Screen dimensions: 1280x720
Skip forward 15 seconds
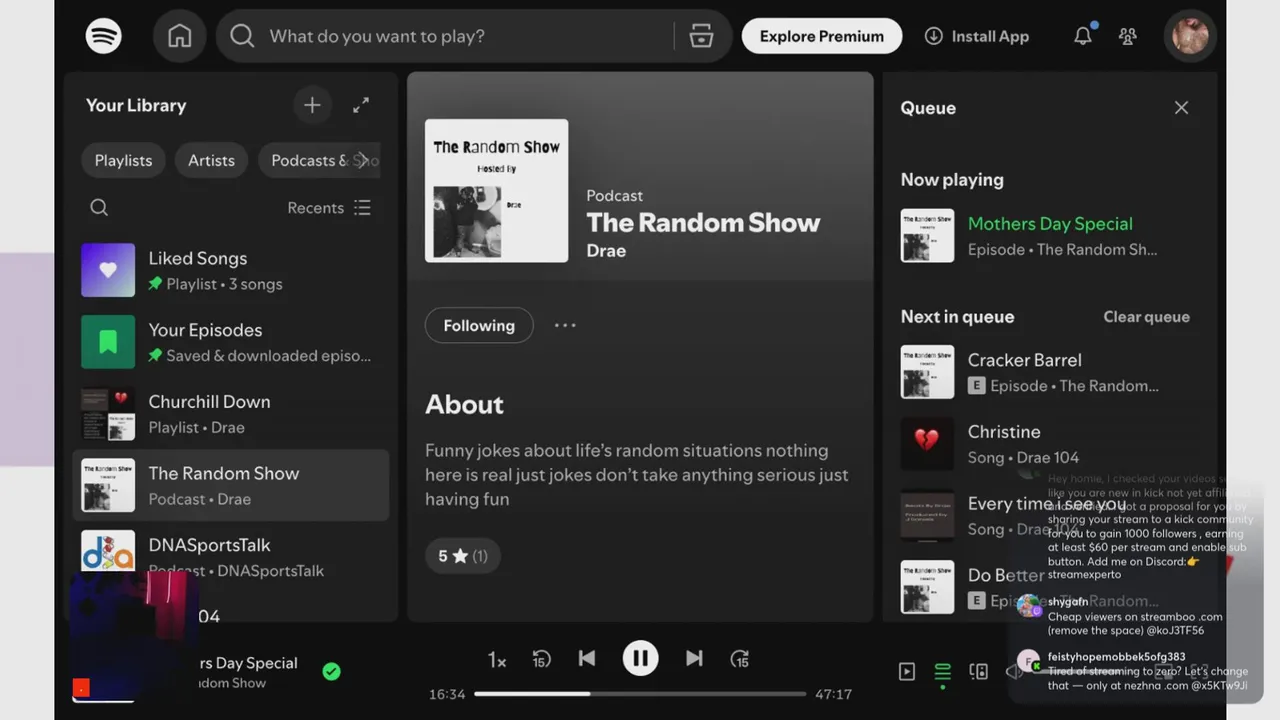(x=740, y=659)
